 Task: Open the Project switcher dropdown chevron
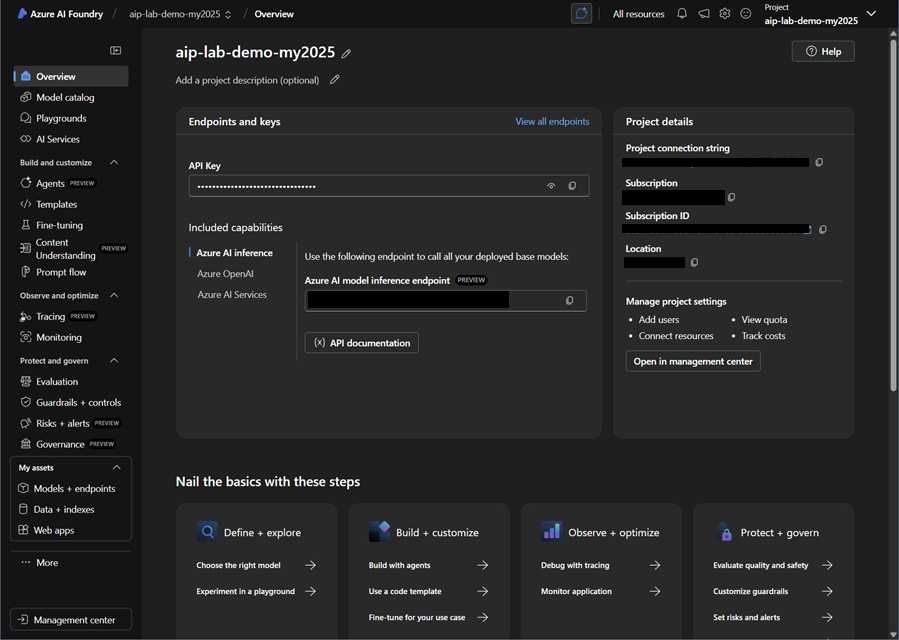tap(871, 14)
